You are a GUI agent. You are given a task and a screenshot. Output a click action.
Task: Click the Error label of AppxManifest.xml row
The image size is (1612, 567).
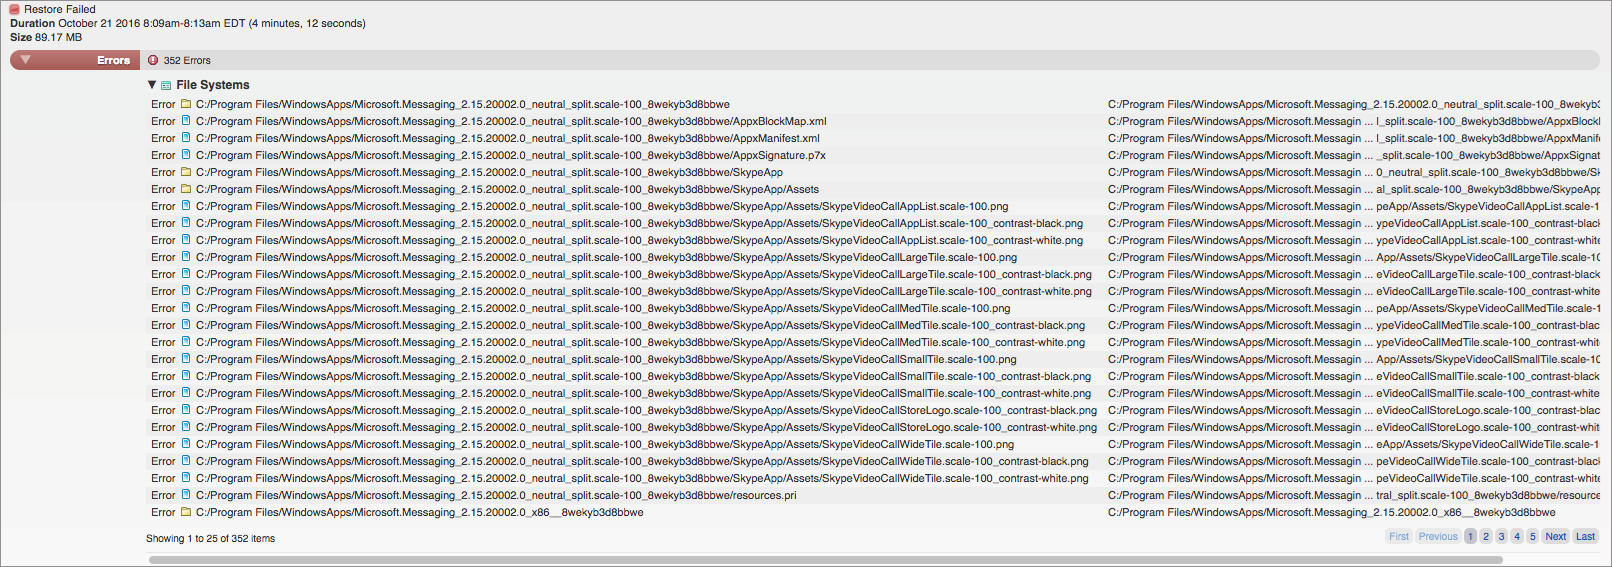[163, 138]
